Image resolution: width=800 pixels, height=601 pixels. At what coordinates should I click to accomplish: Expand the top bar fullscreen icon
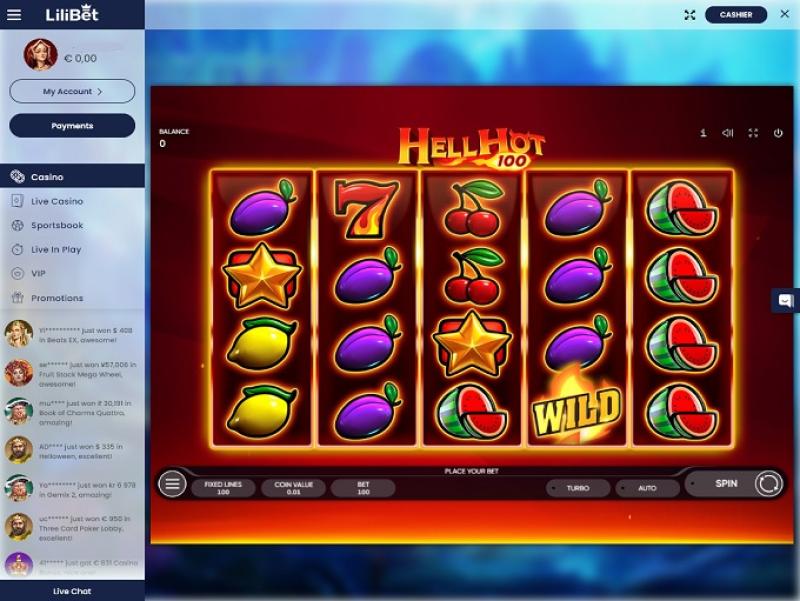pos(690,15)
